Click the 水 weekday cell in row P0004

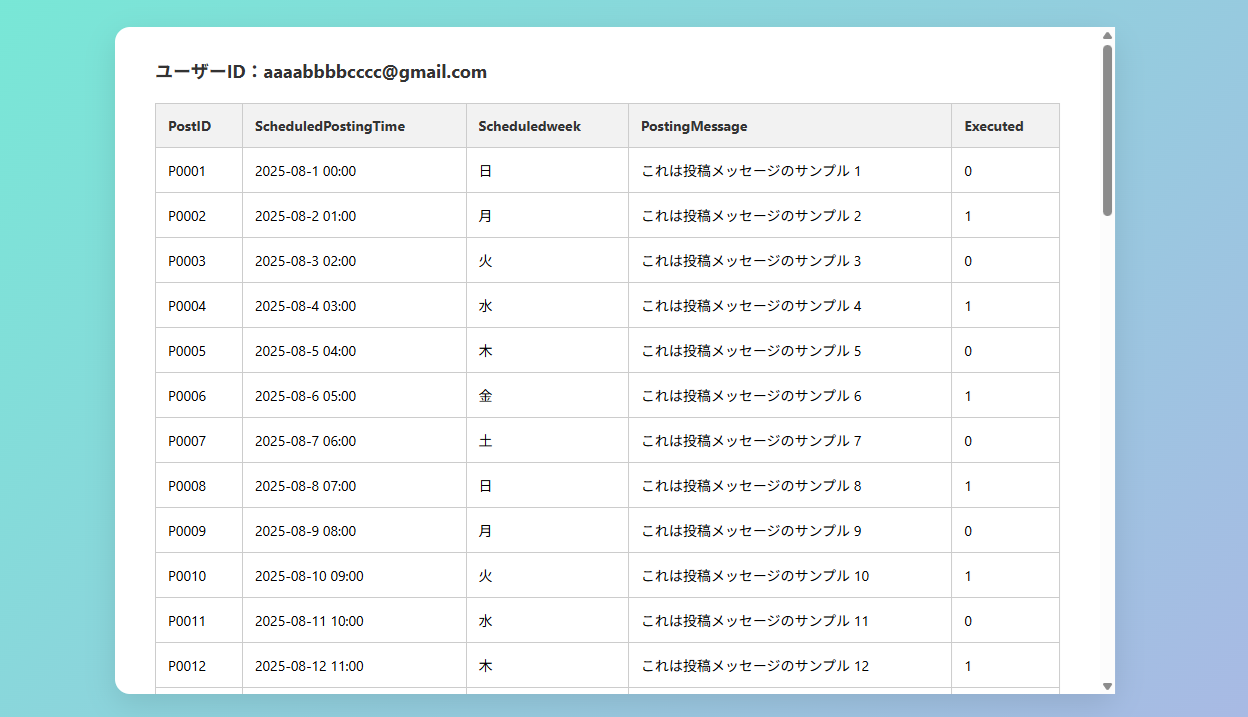547,306
